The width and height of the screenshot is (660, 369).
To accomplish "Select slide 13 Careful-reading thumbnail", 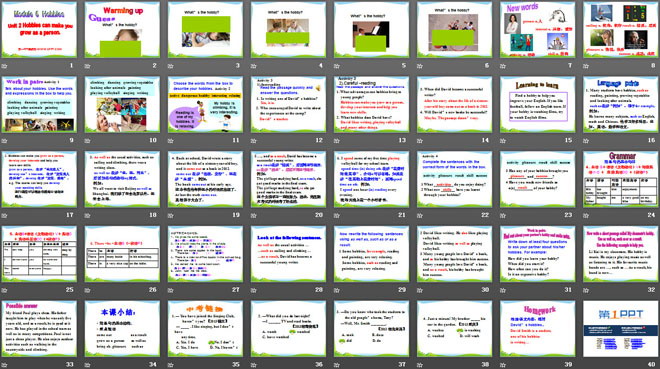I will tap(371, 104).
